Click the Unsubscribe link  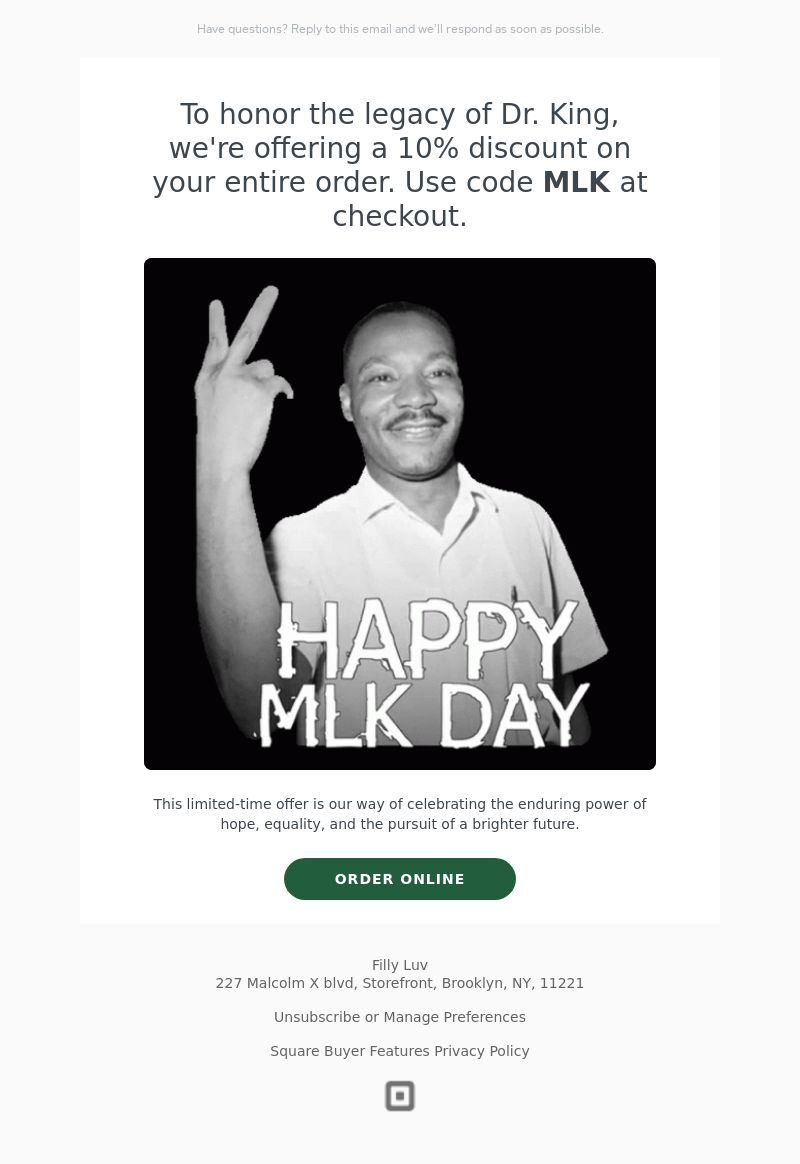pyautogui.click(x=317, y=1017)
